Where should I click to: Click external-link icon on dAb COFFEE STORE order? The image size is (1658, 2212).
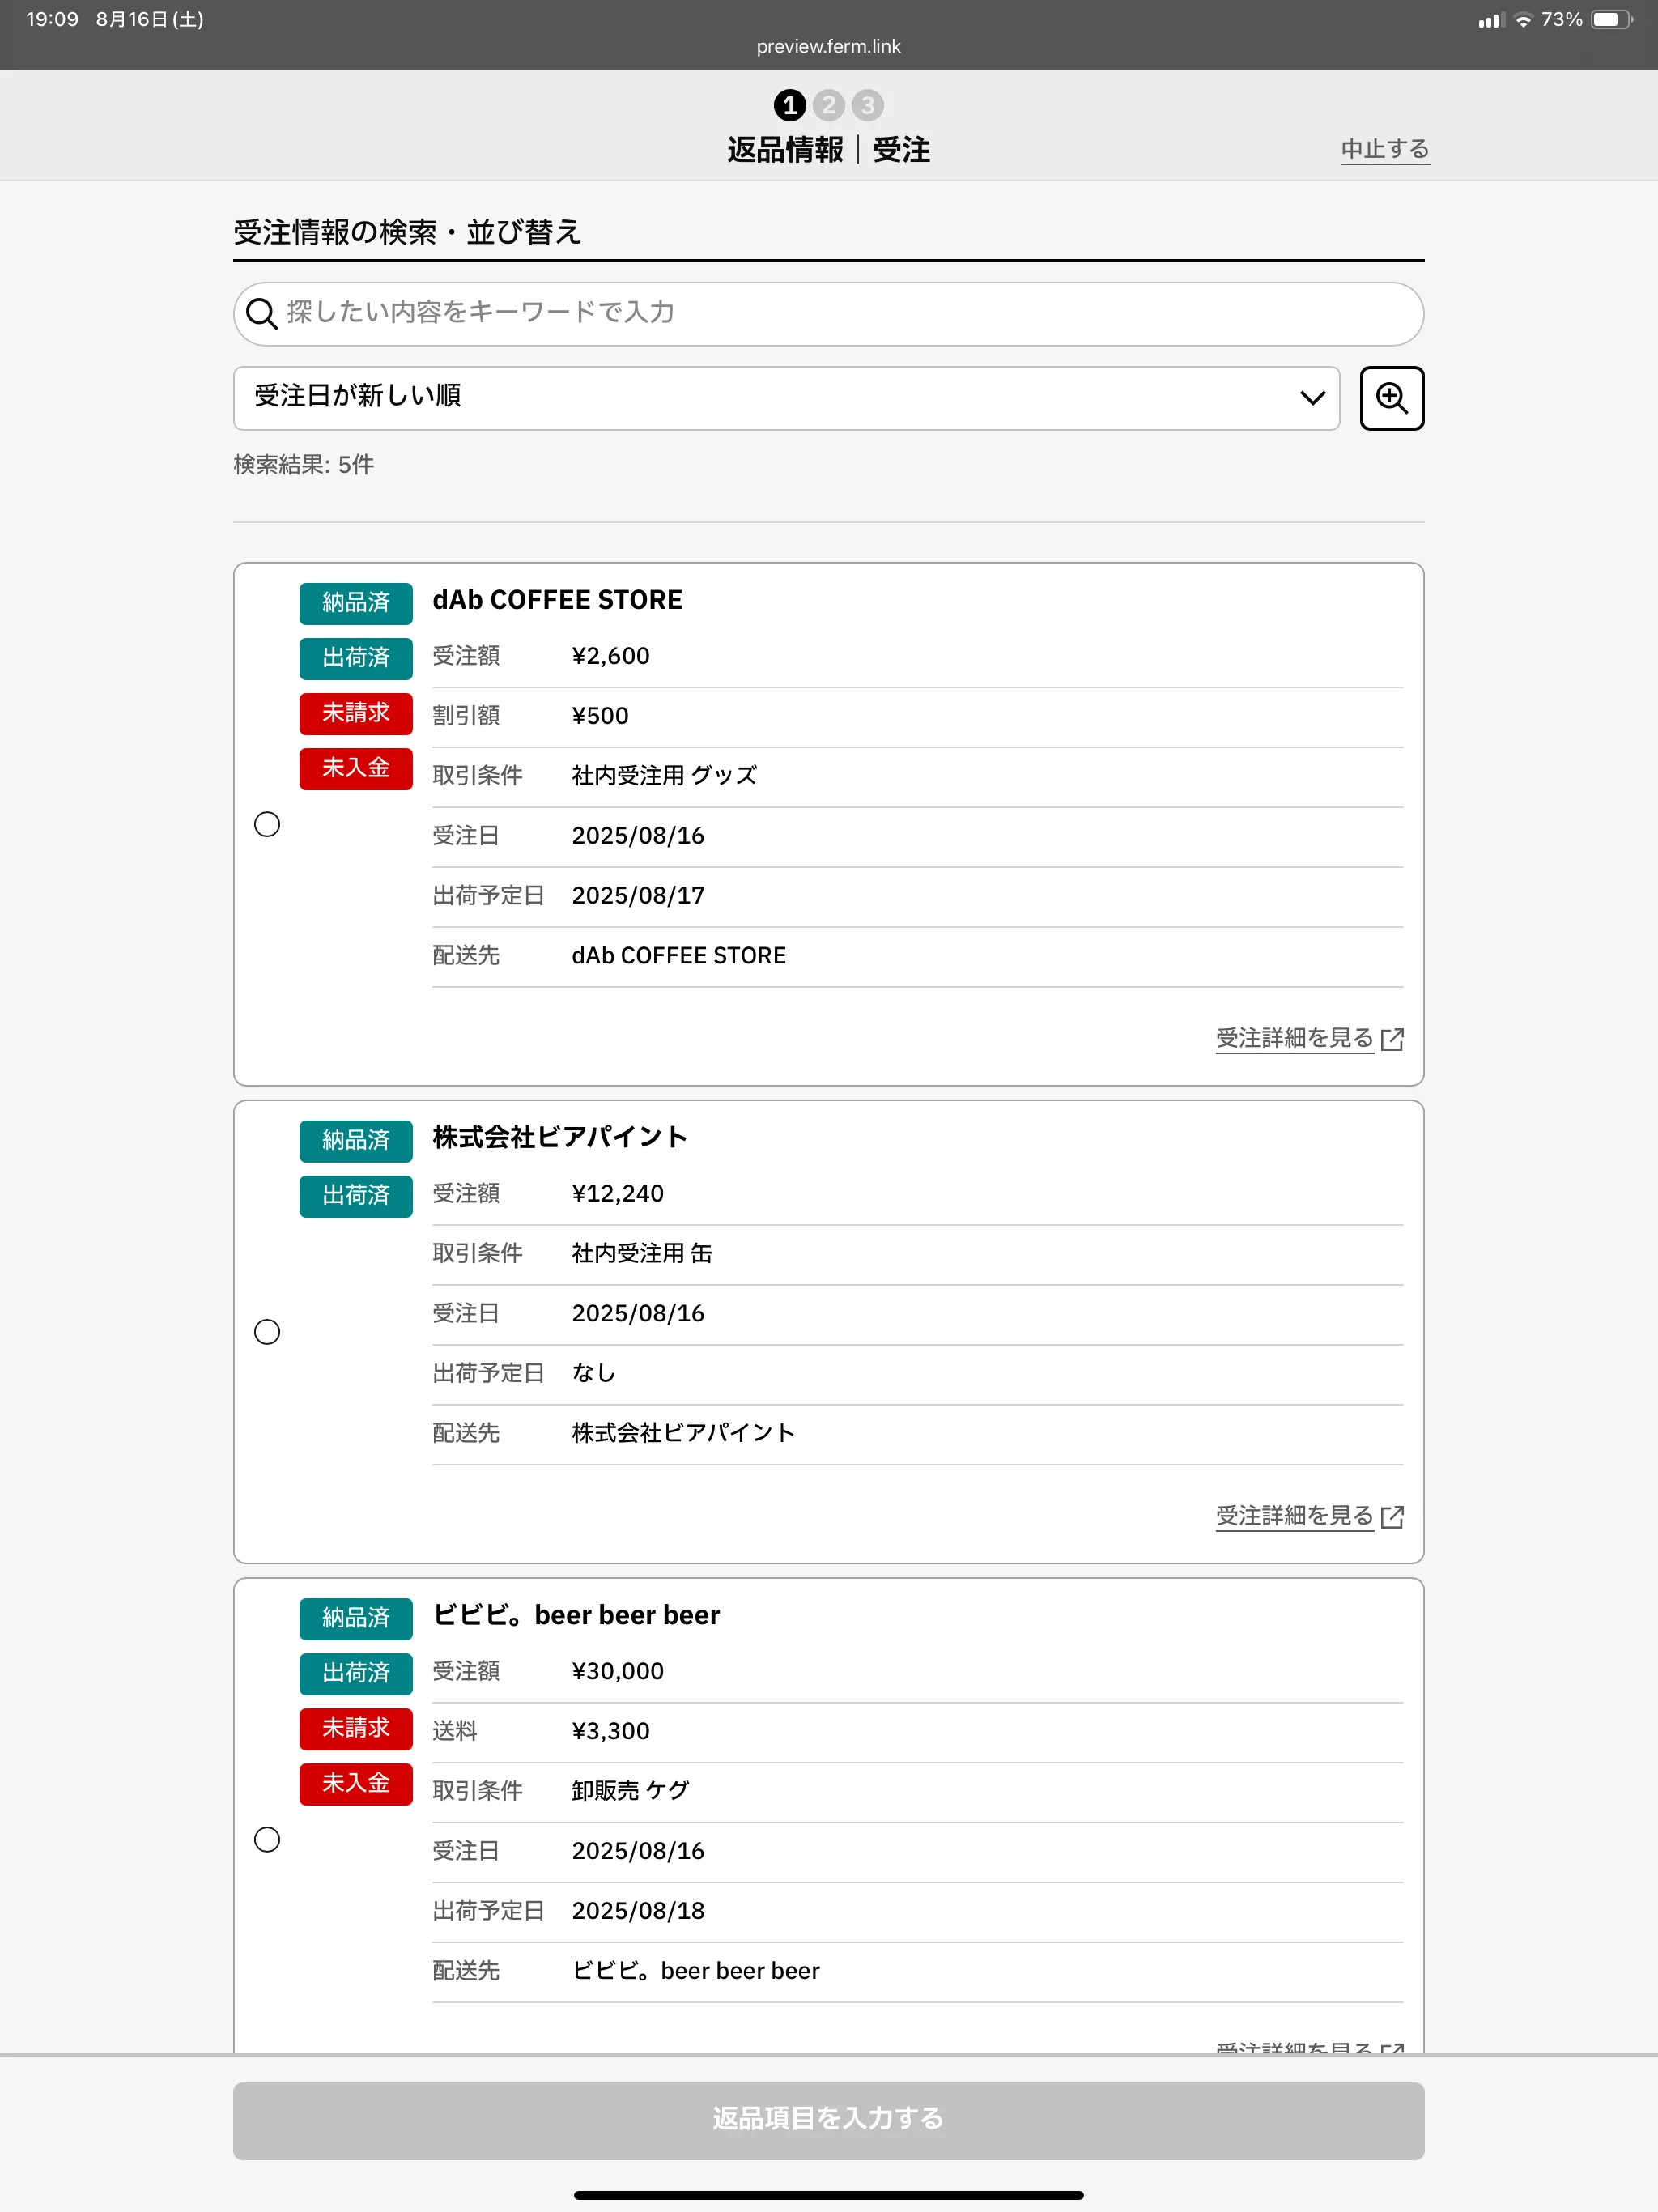(x=1392, y=1039)
